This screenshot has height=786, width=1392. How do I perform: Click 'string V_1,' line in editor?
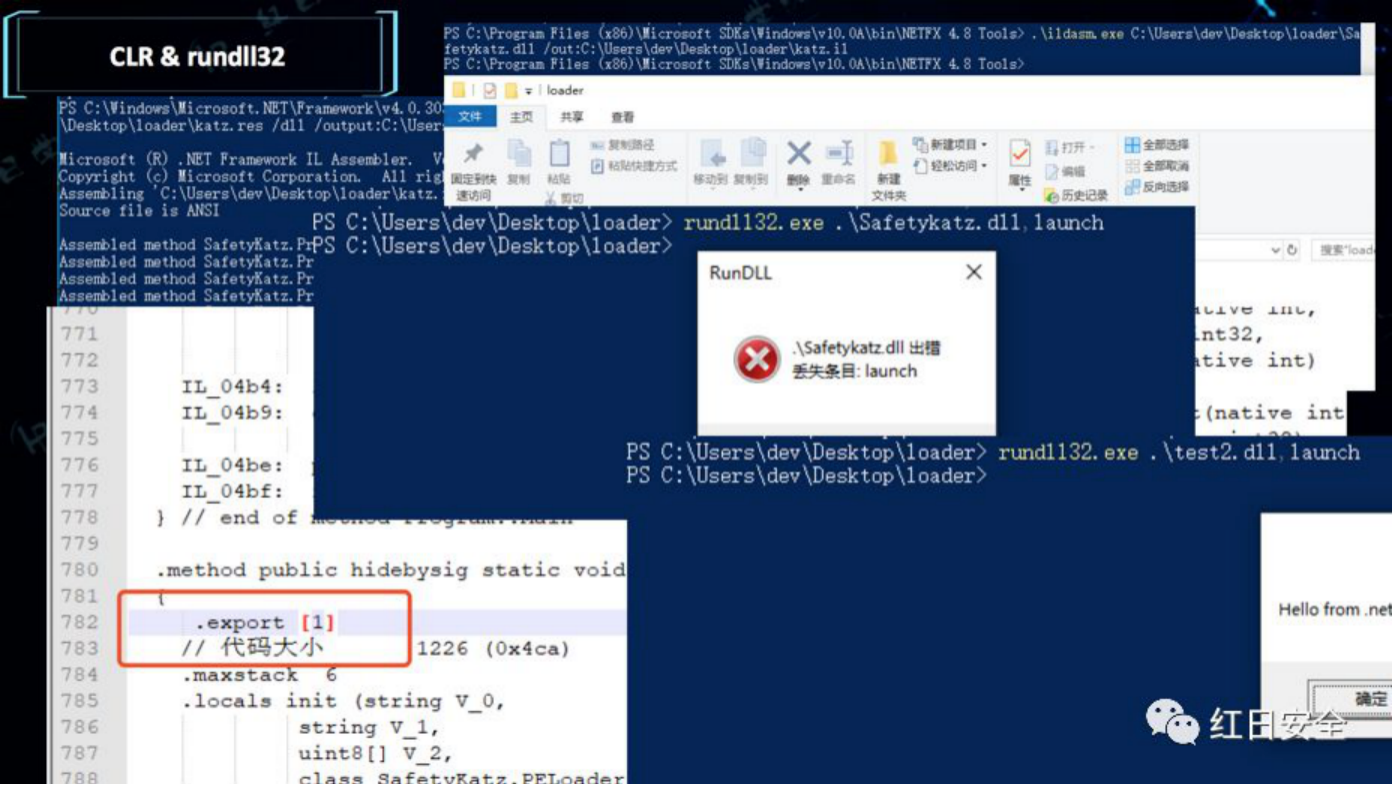click(369, 727)
